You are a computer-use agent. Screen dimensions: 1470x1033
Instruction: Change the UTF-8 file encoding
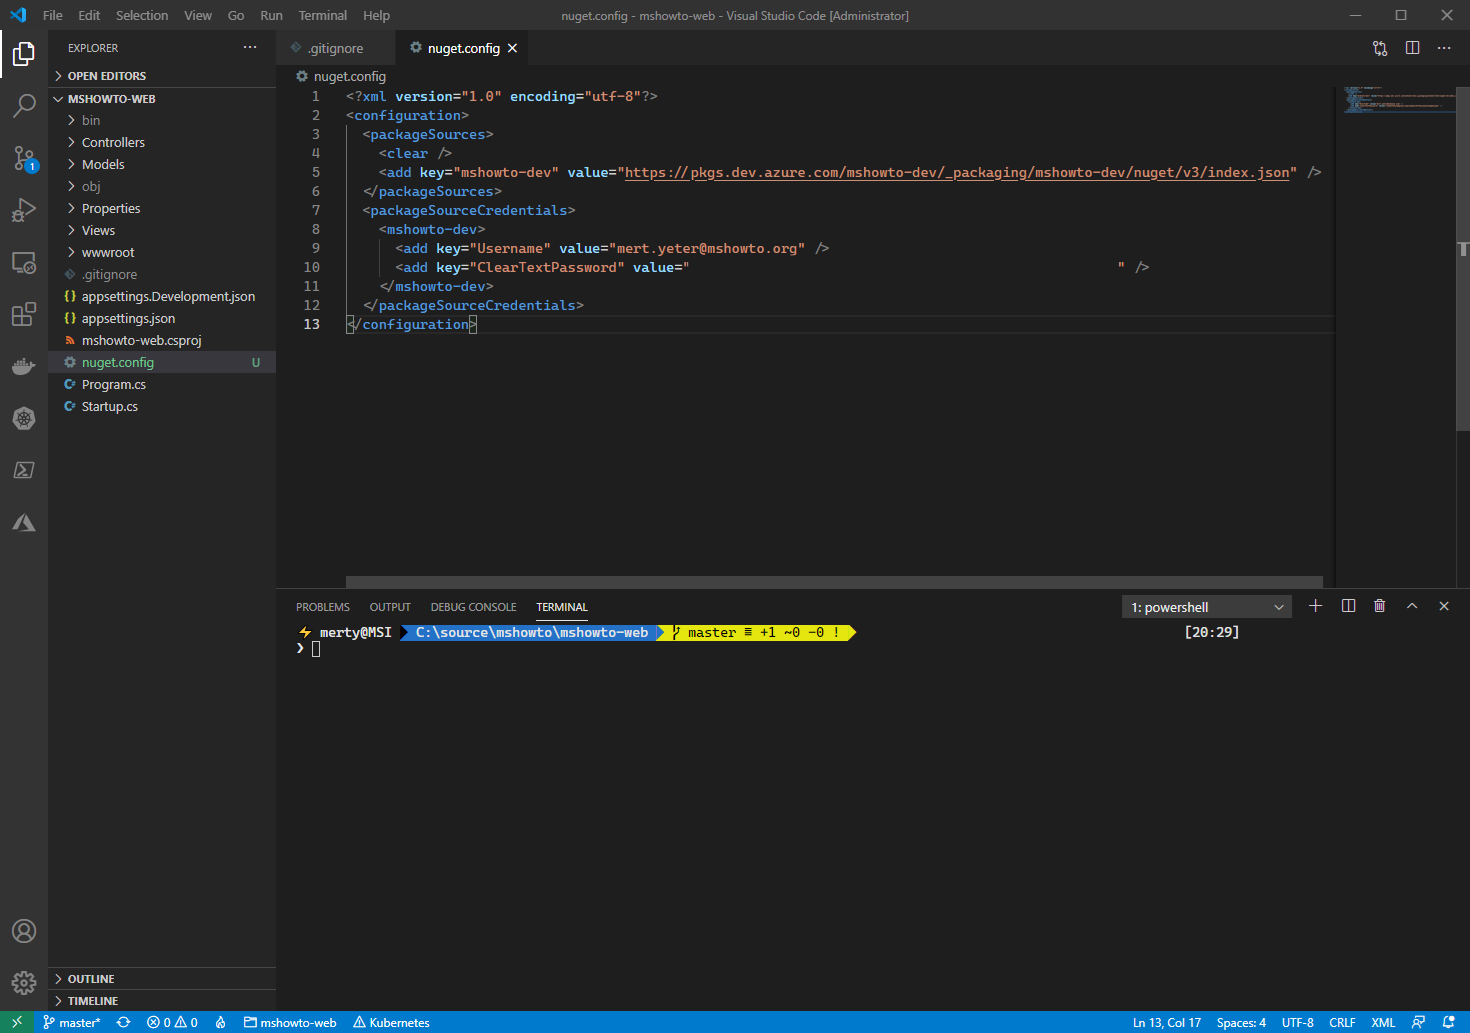tap(1298, 1022)
